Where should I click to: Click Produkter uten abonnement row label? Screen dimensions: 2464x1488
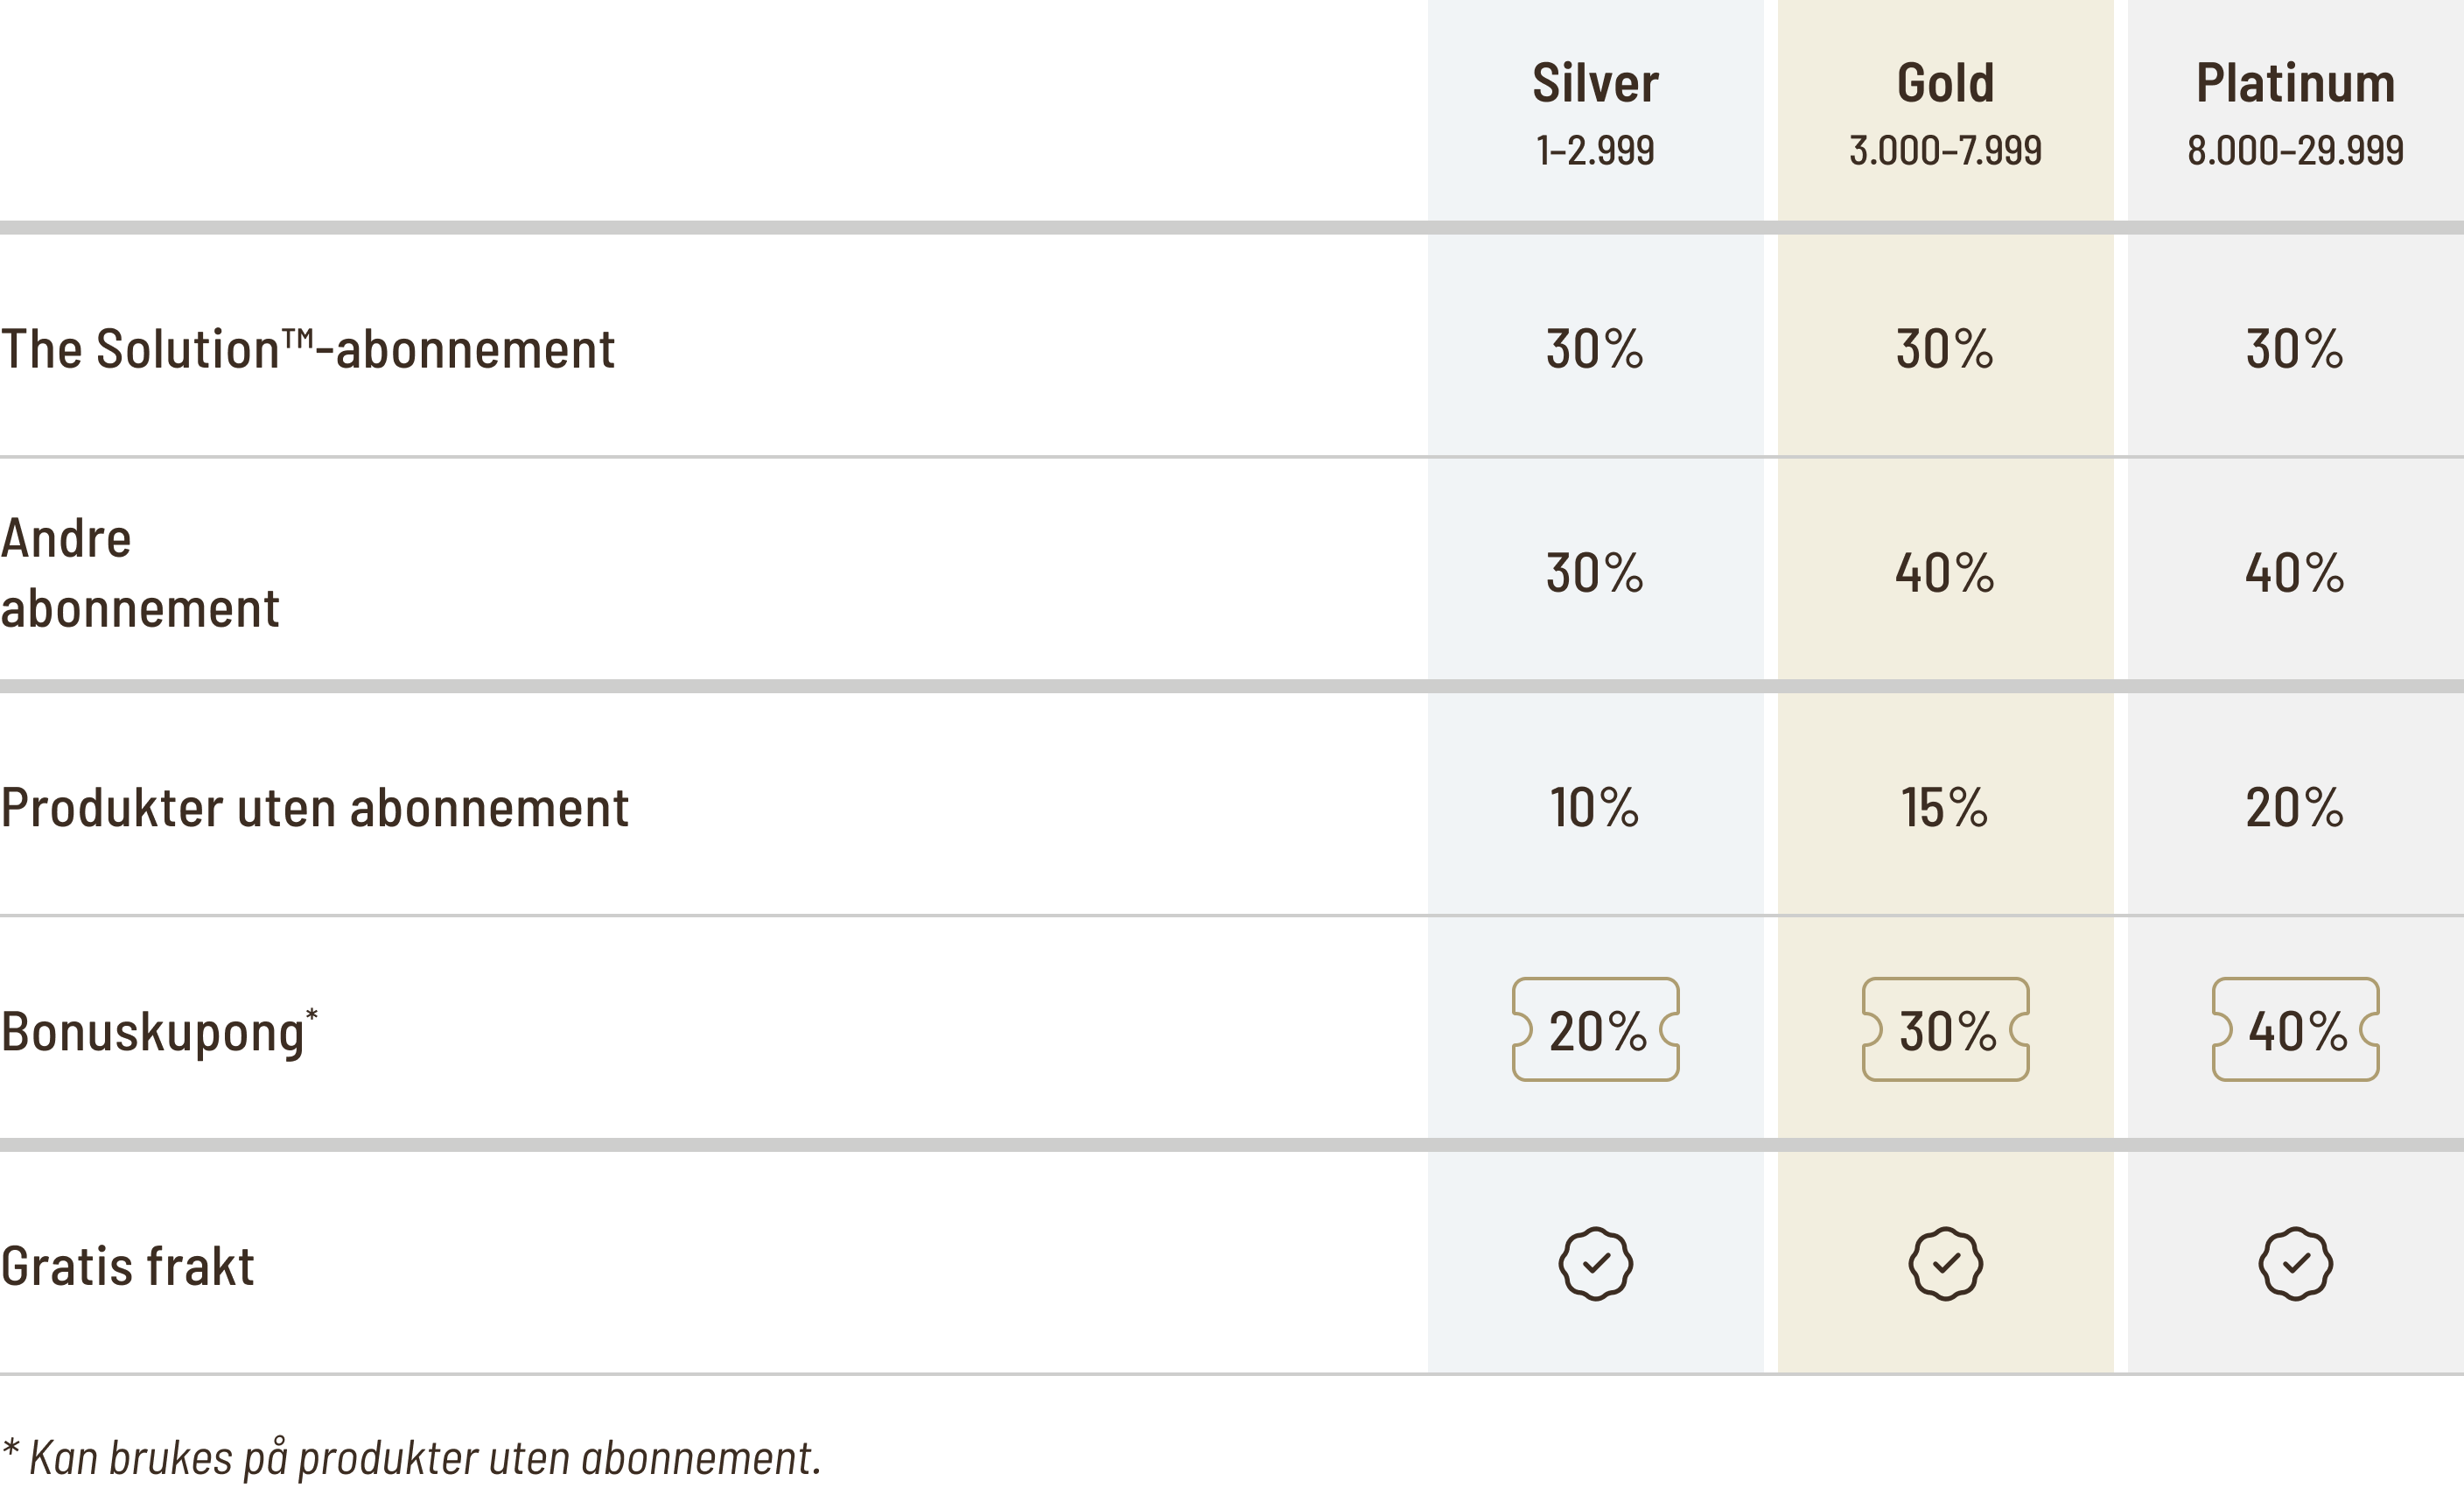point(315,808)
